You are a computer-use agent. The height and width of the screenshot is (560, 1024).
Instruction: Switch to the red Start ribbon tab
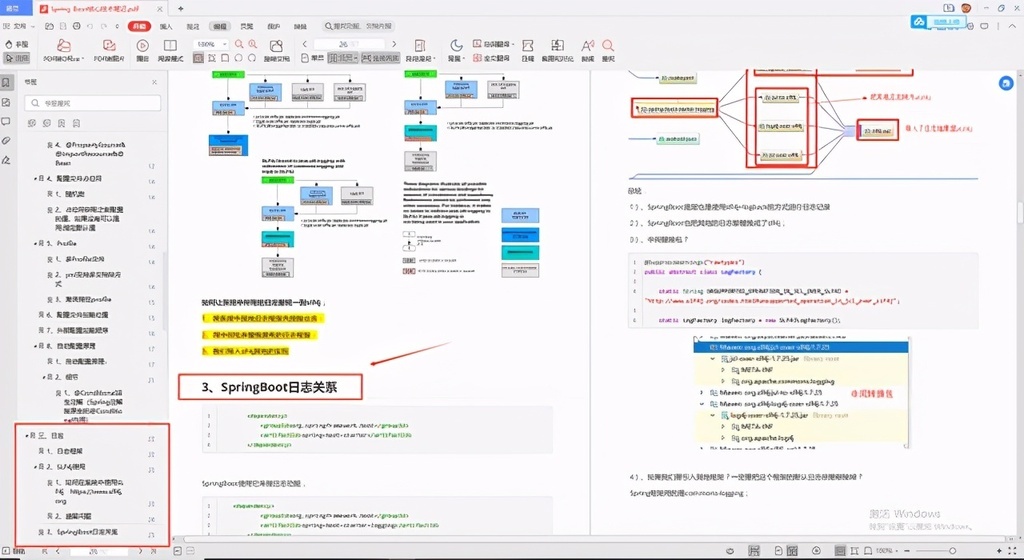[139, 26]
